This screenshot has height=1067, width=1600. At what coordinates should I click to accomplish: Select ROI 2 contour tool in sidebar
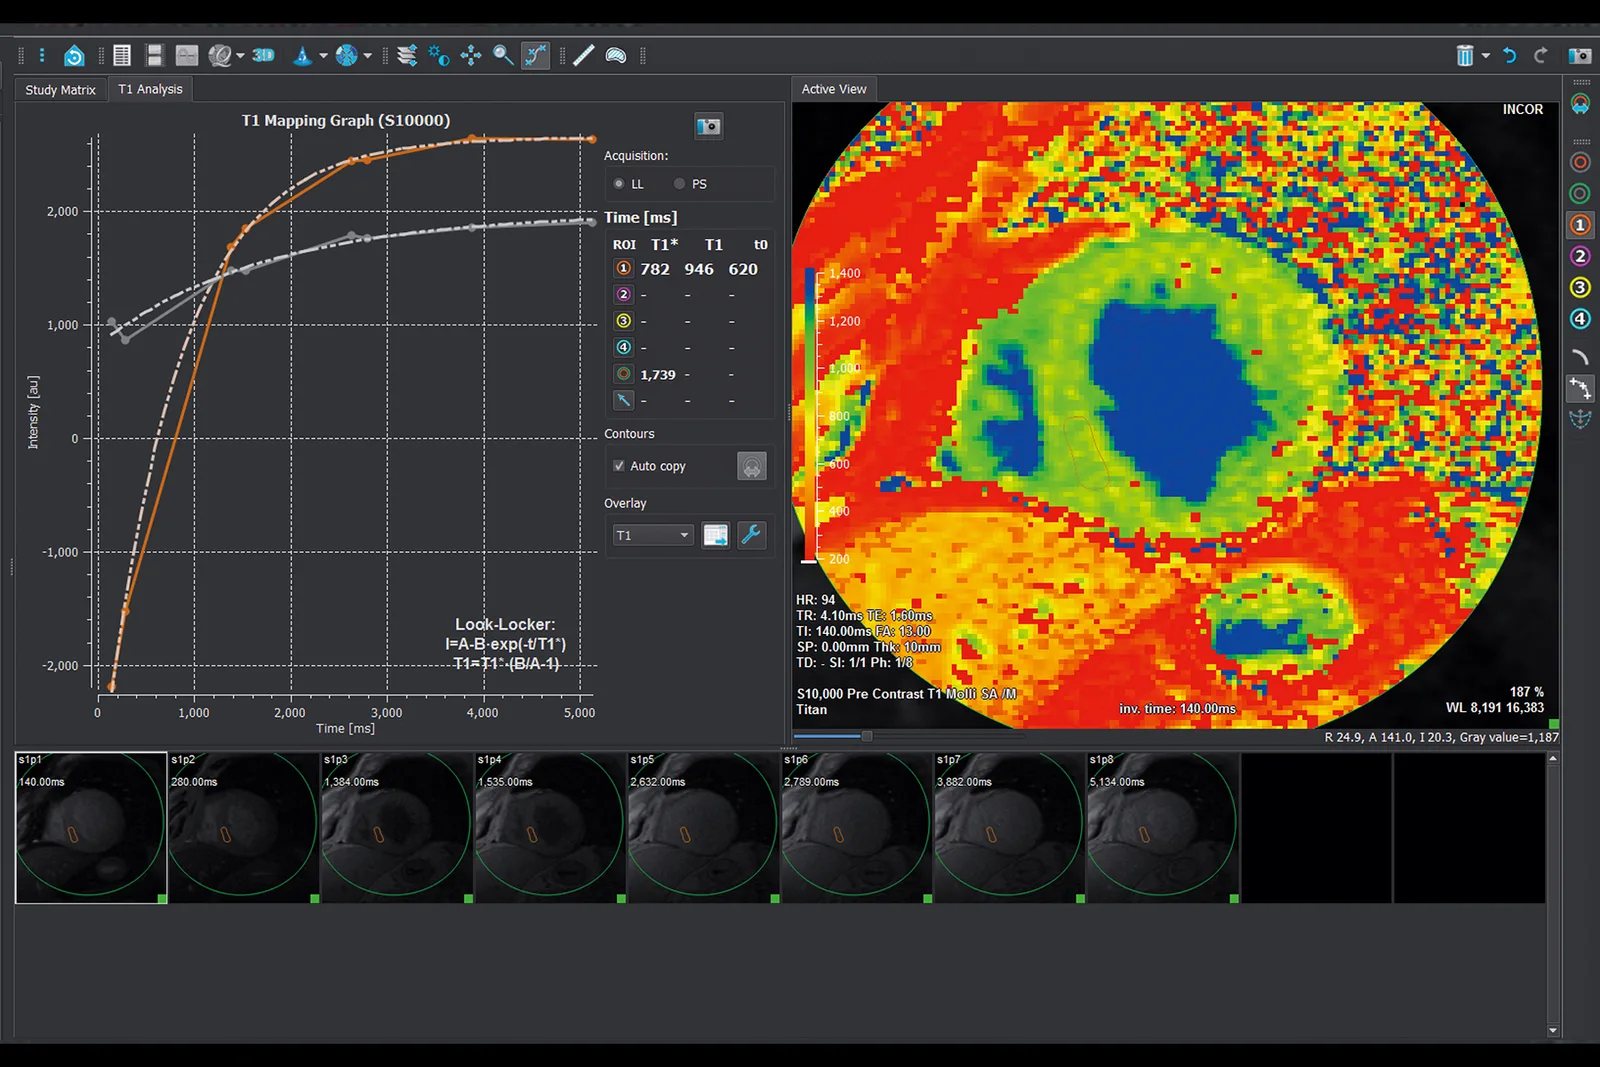1580,257
